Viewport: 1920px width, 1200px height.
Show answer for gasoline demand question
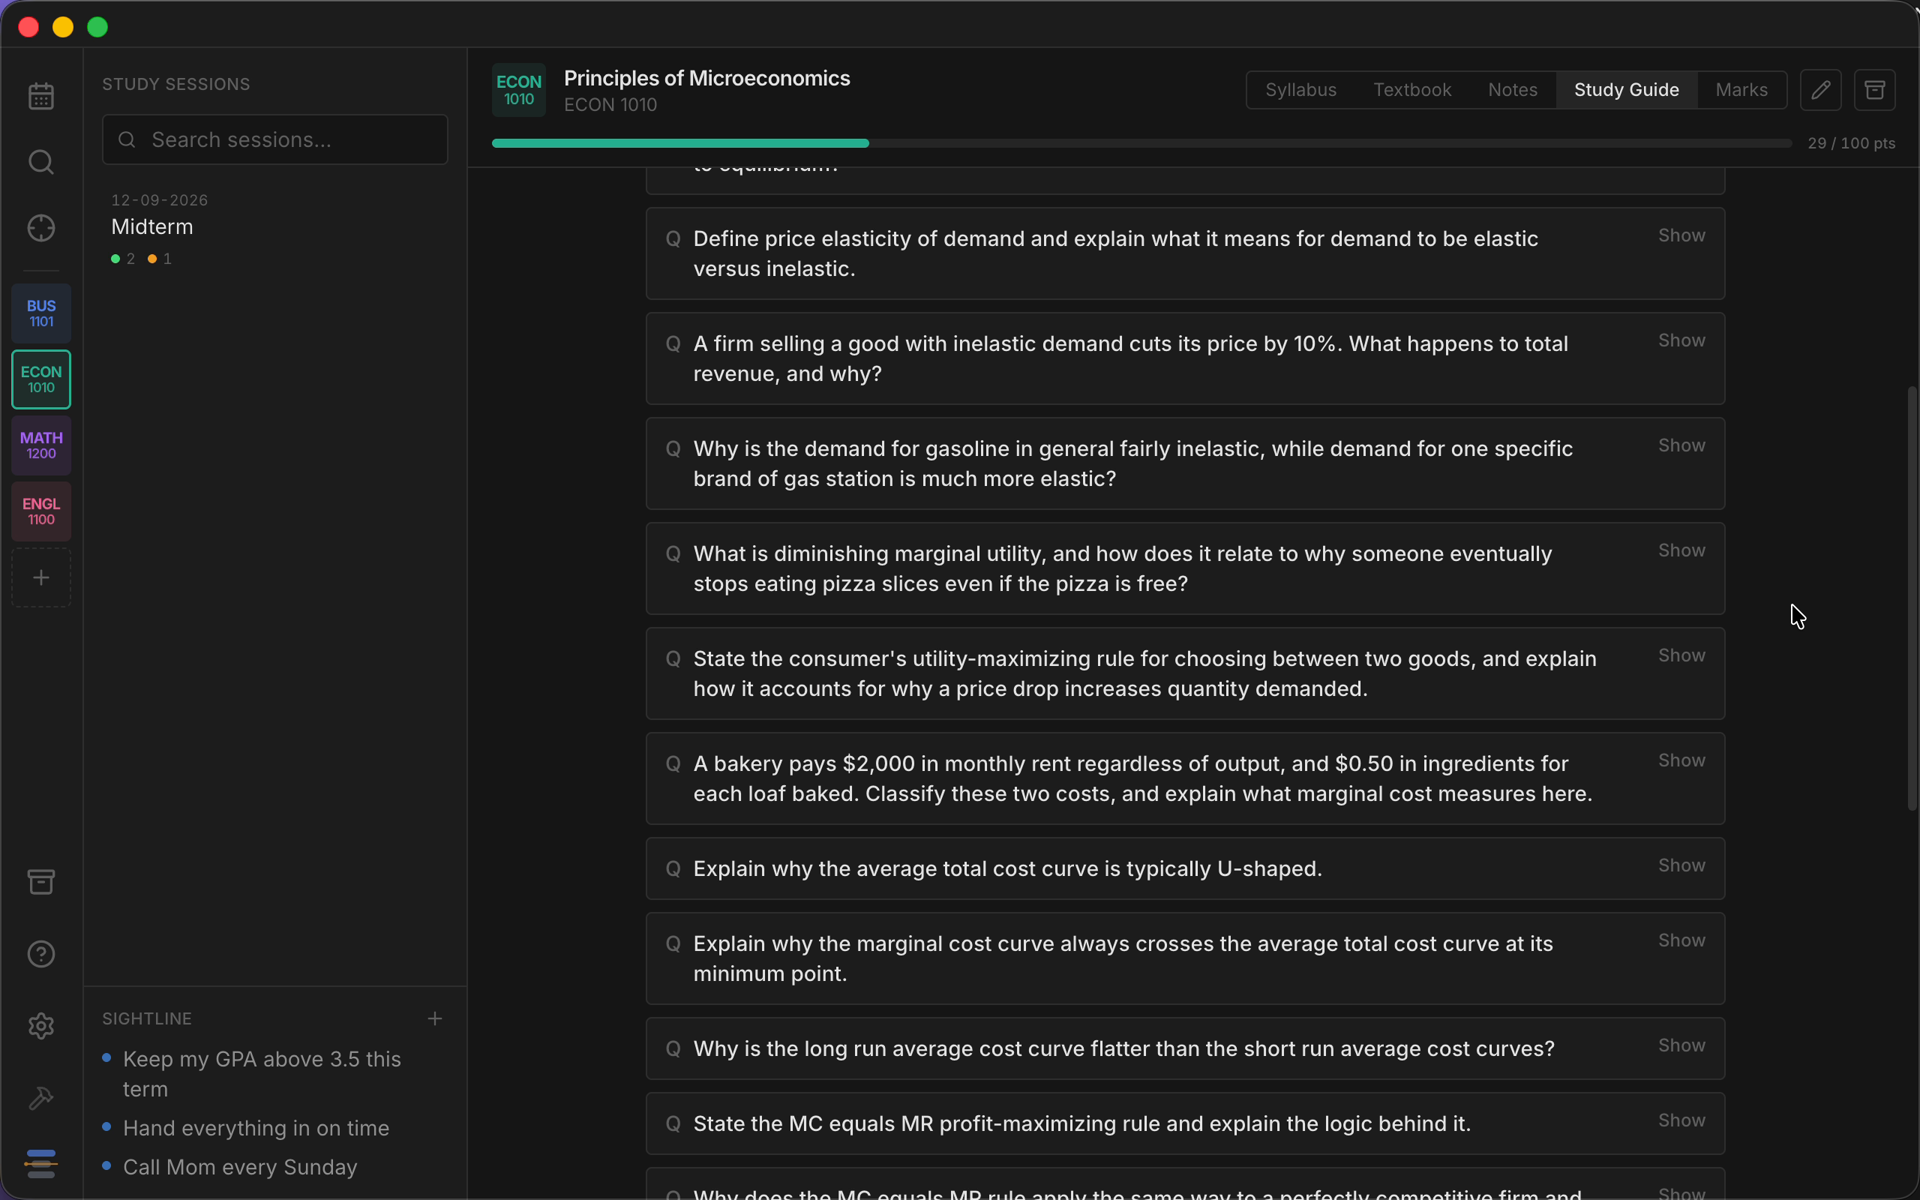[1682, 446]
